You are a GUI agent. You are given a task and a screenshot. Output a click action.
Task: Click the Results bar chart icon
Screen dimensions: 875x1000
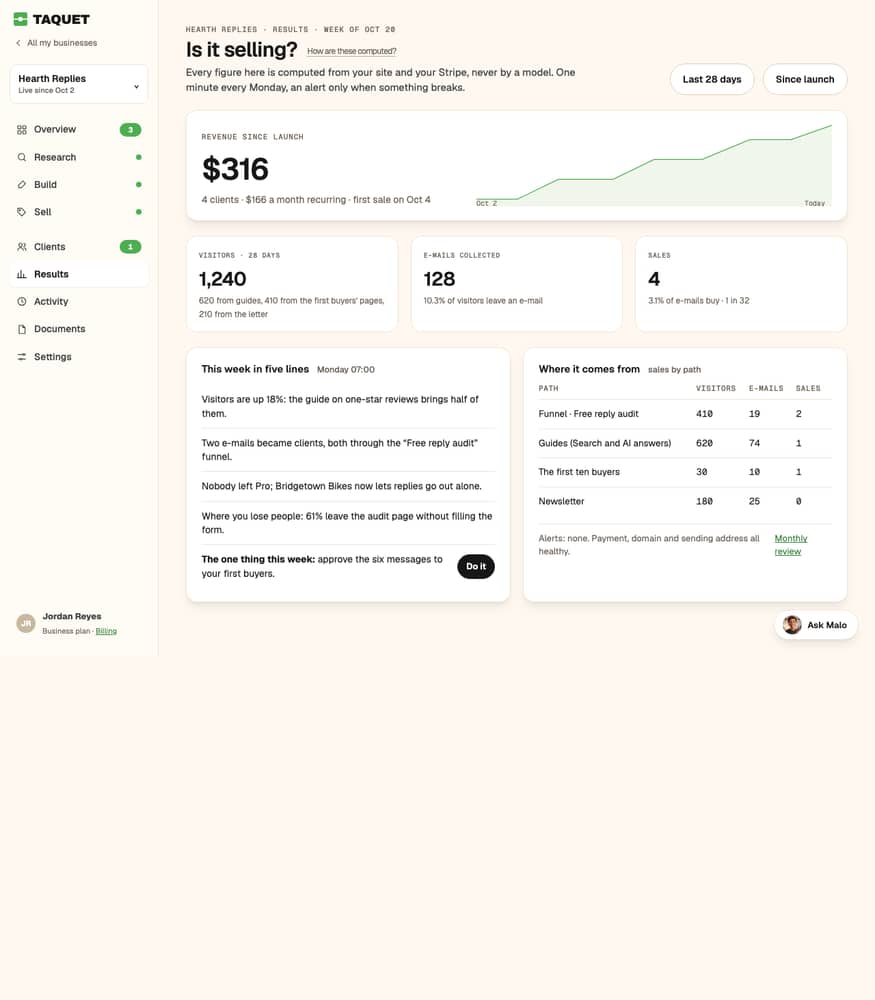click(x=22, y=274)
